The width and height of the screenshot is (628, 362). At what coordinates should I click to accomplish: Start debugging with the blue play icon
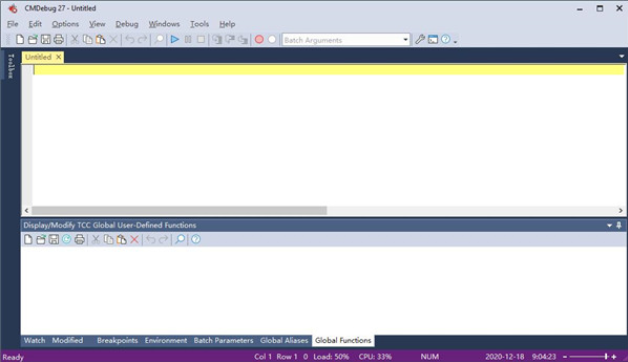tap(175, 39)
